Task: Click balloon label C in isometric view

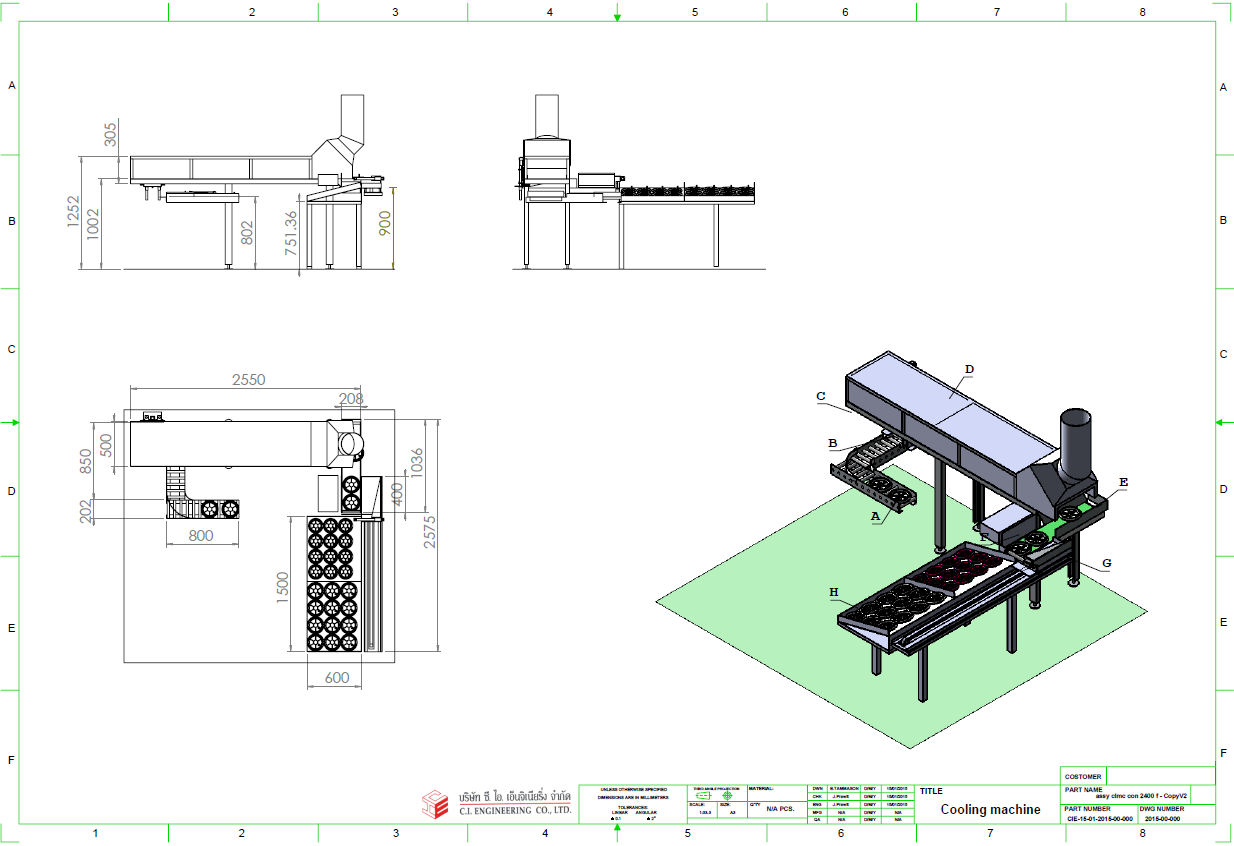Action: pyautogui.click(x=821, y=396)
